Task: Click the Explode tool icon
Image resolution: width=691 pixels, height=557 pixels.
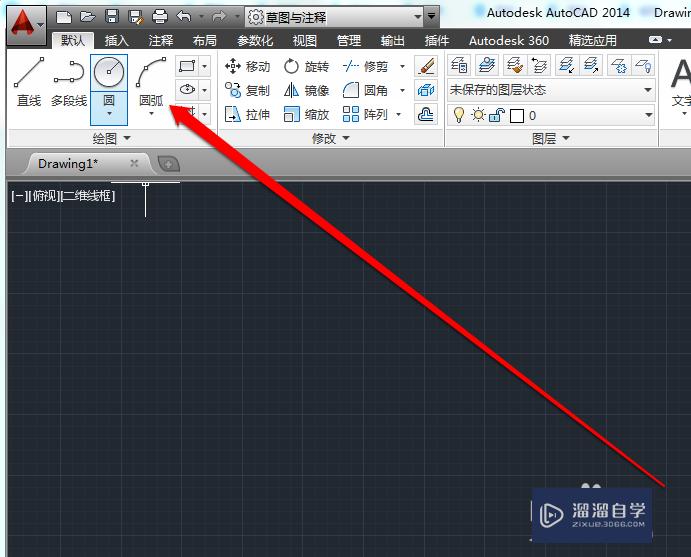Action: (426, 90)
